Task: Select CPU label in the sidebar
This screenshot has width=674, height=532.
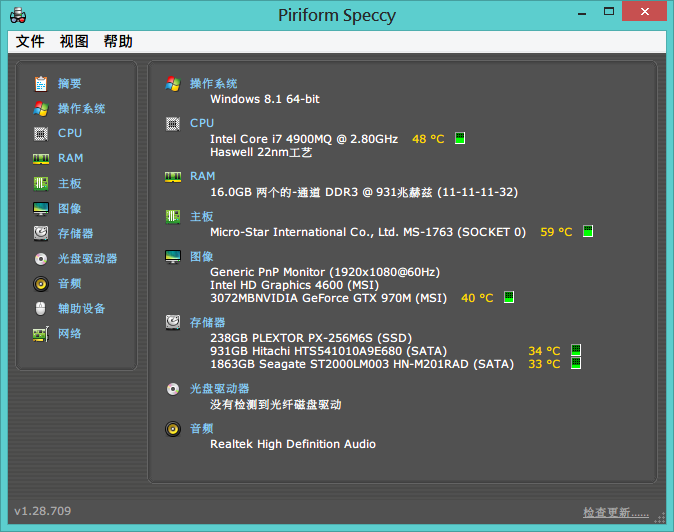Action: point(70,133)
